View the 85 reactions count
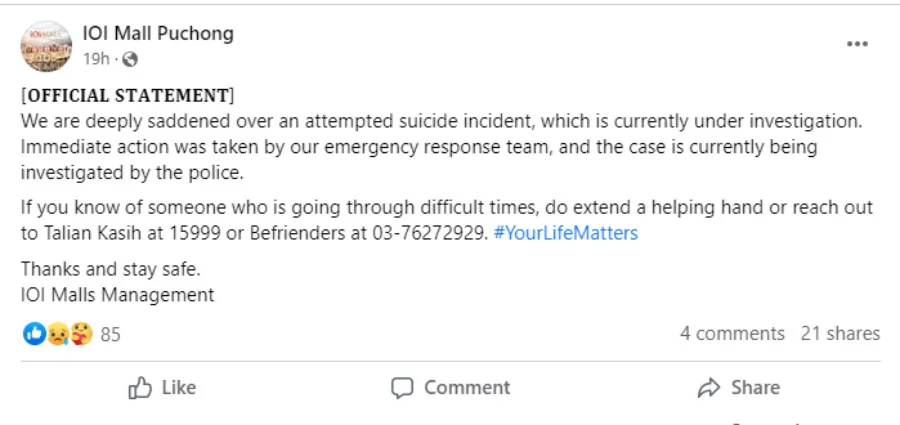Image resolution: width=900 pixels, height=425 pixels. (x=110, y=334)
